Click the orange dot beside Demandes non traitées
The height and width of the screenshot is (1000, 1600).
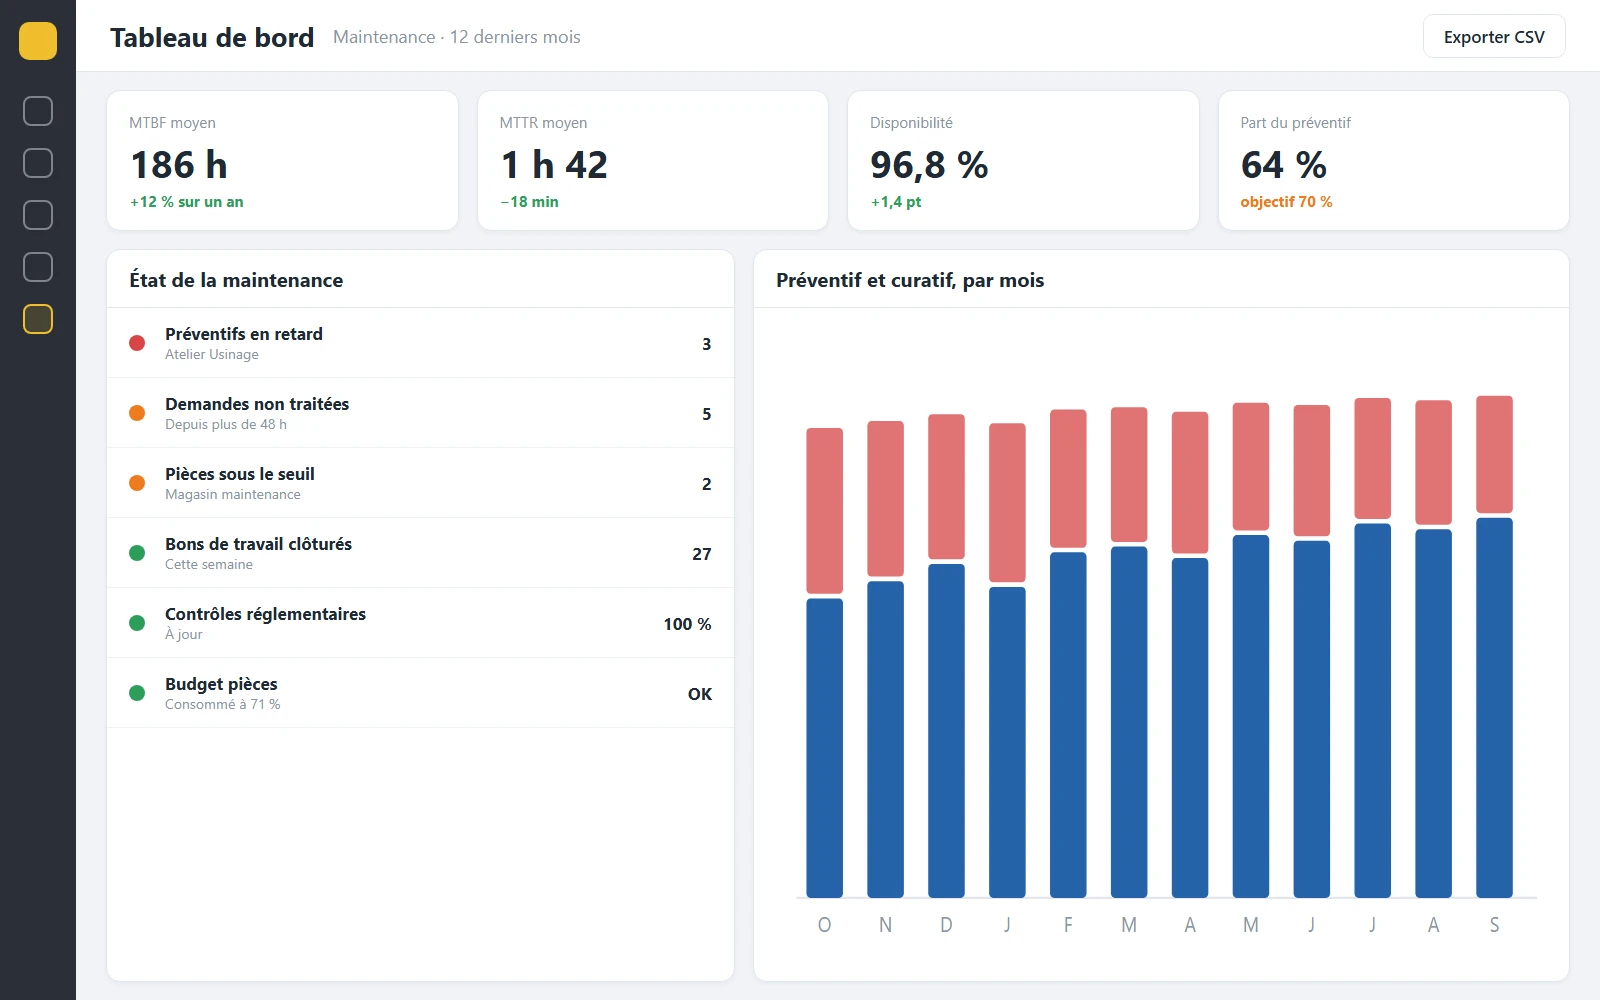click(137, 413)
